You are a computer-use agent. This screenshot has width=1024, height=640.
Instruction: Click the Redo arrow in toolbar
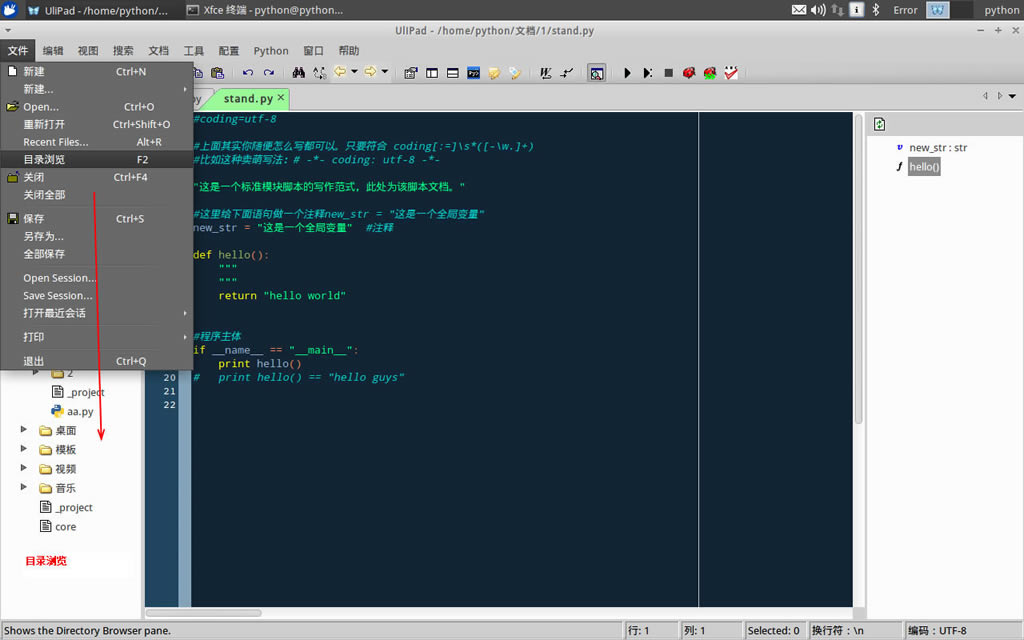click(x=269, y=73)
